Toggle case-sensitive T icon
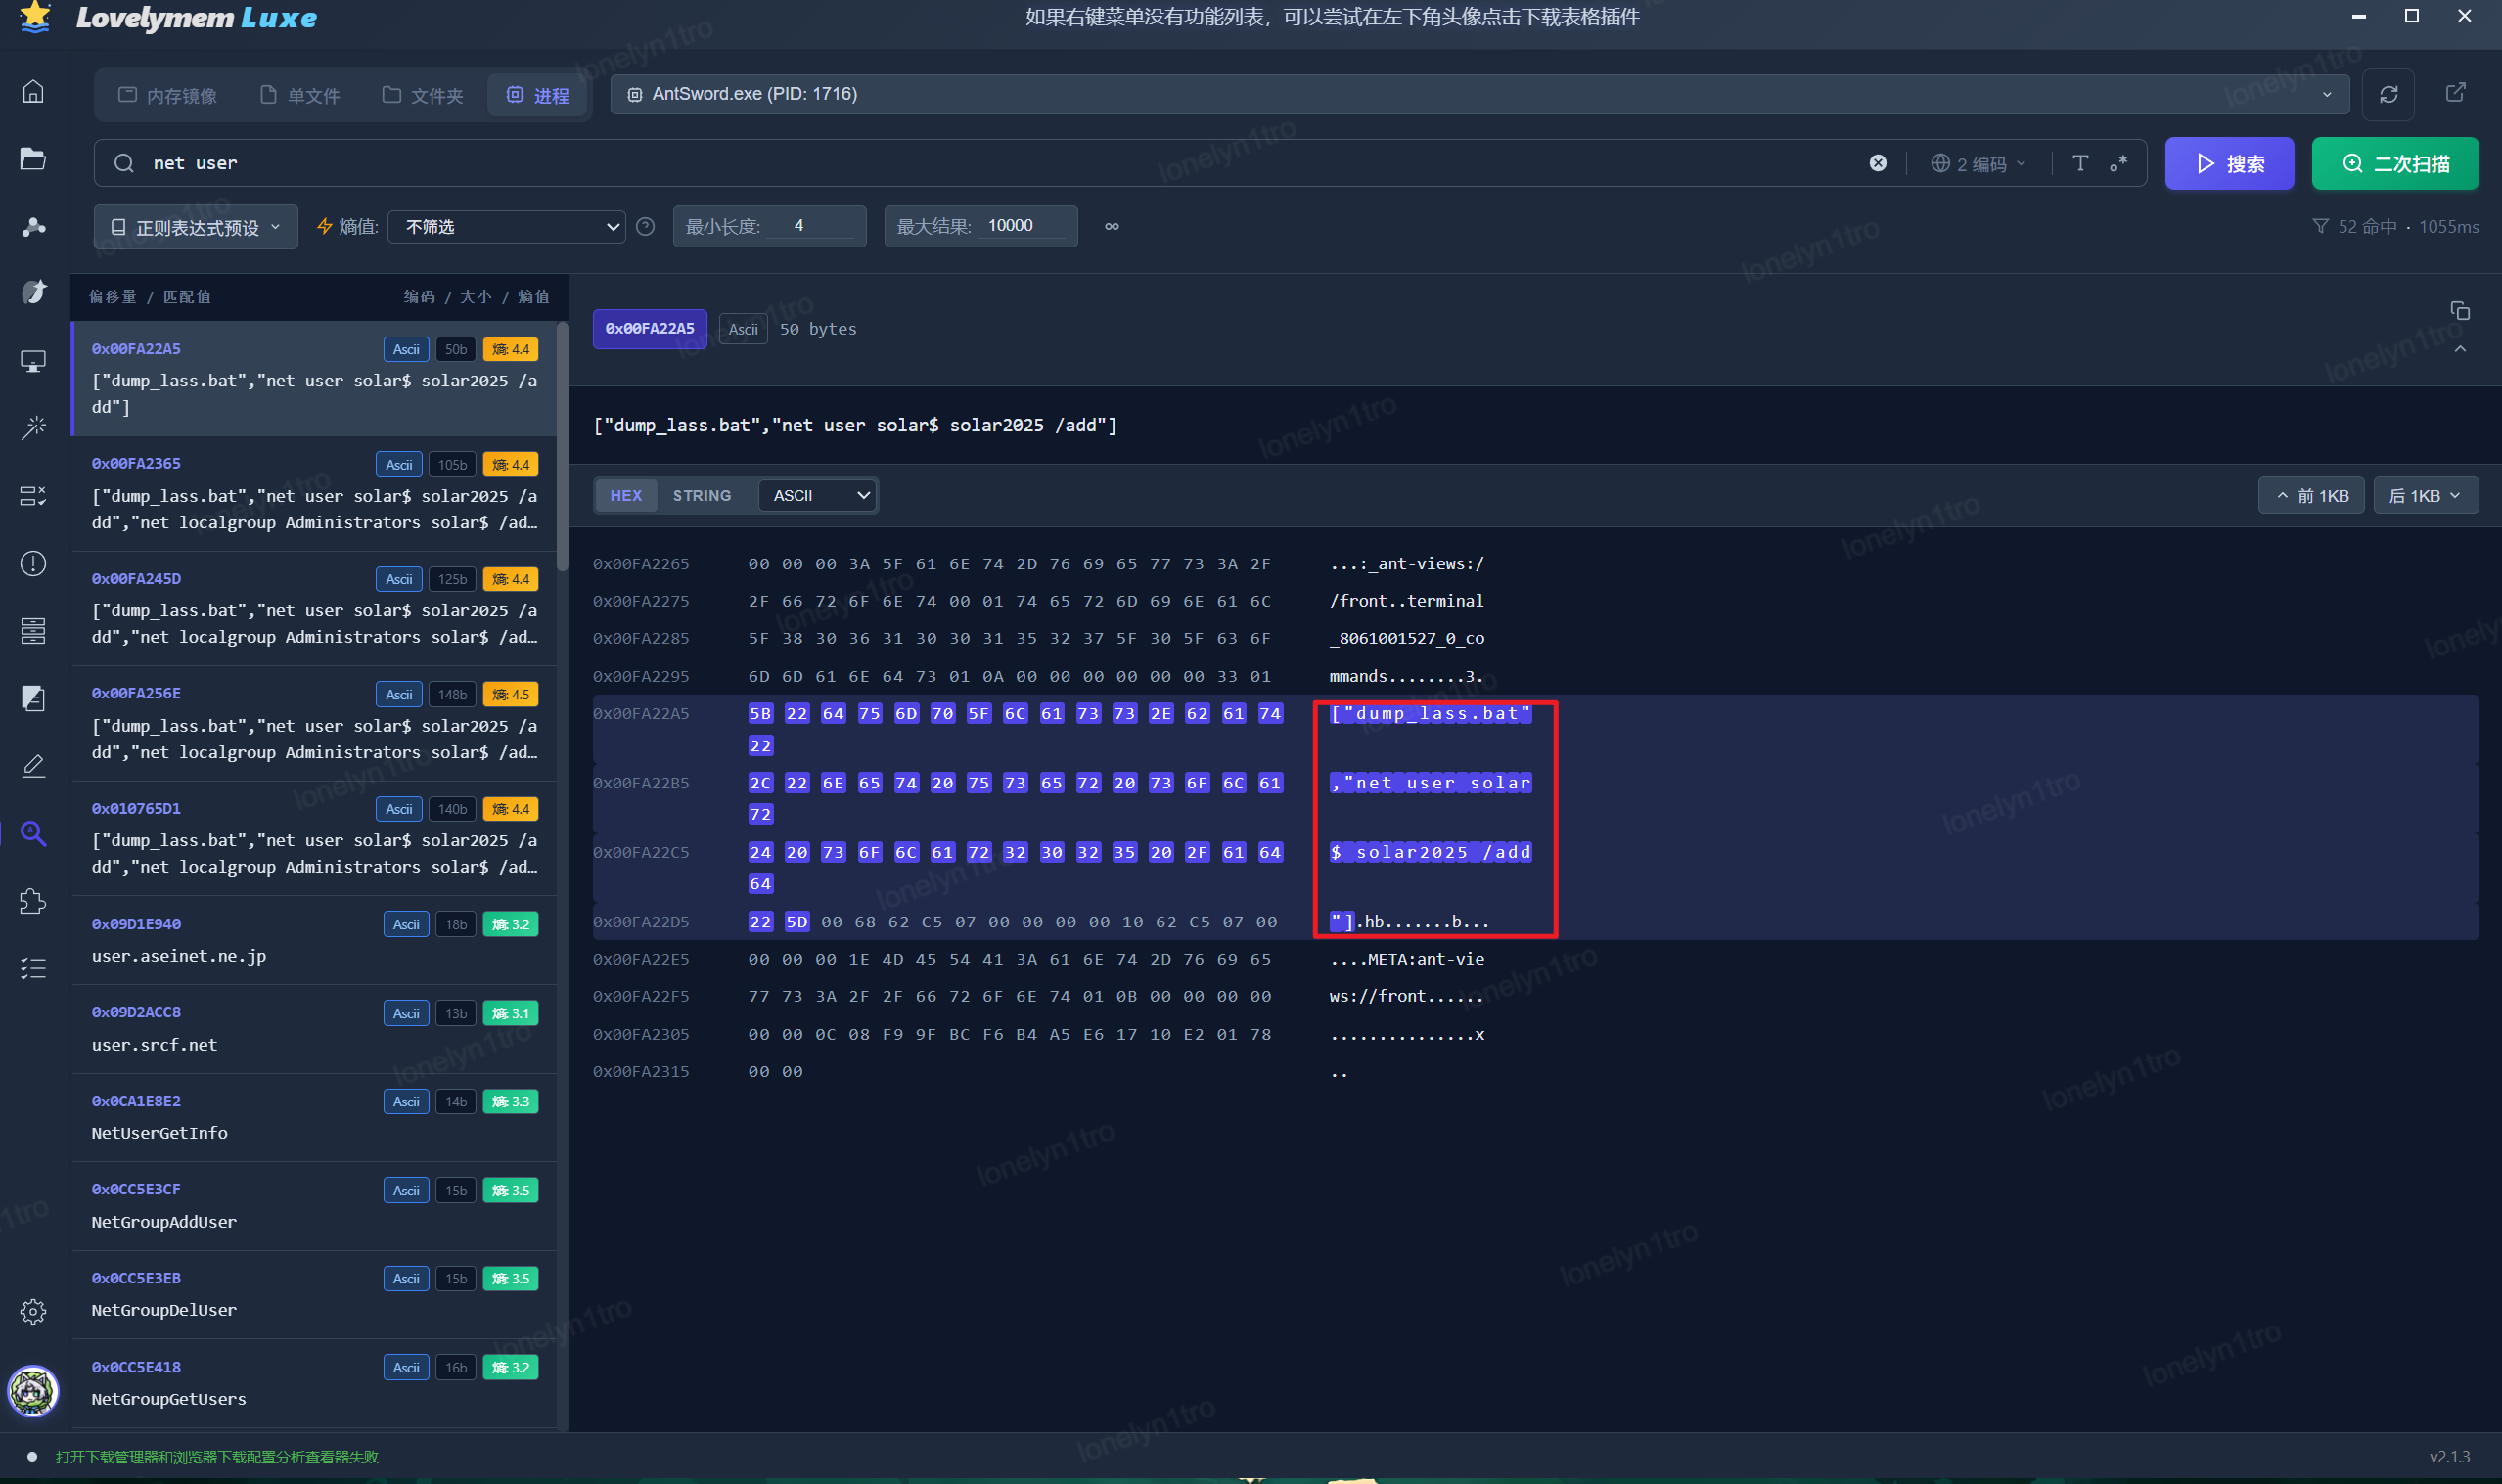 point(2080,163)
